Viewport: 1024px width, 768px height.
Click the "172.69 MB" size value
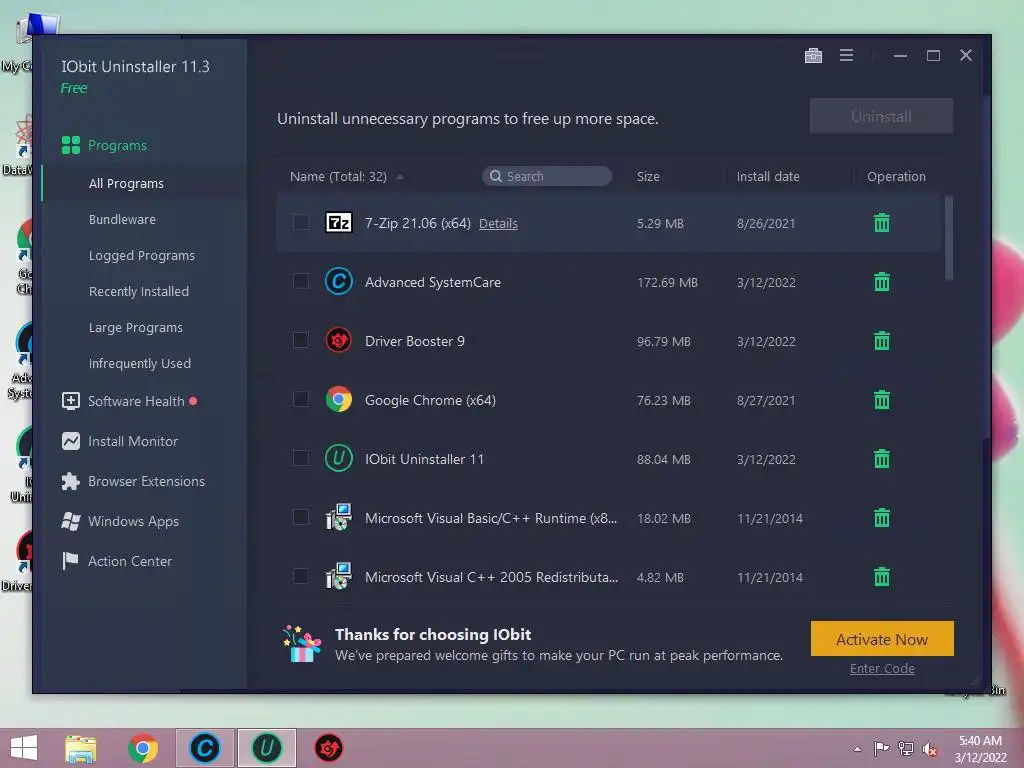click(x=667, y=283)
